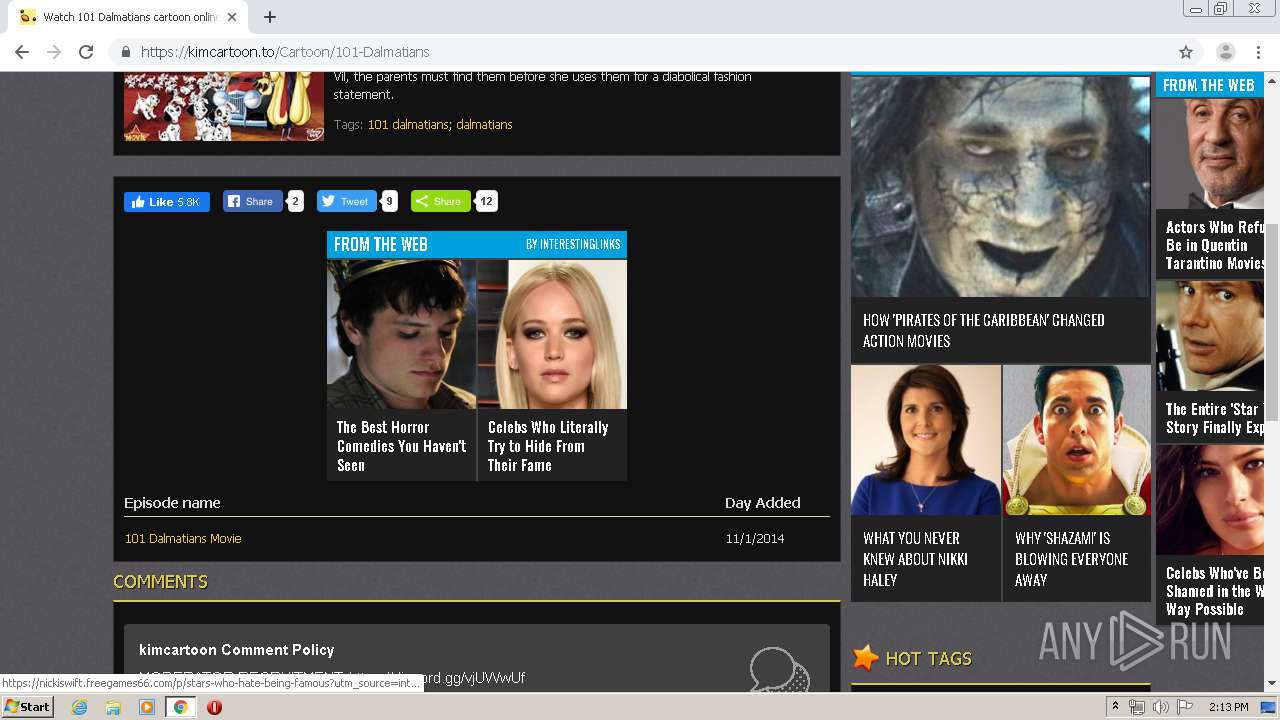Click the Episode name column header
The width and height of the screenshot is (1280, 720).
[172, 503]
